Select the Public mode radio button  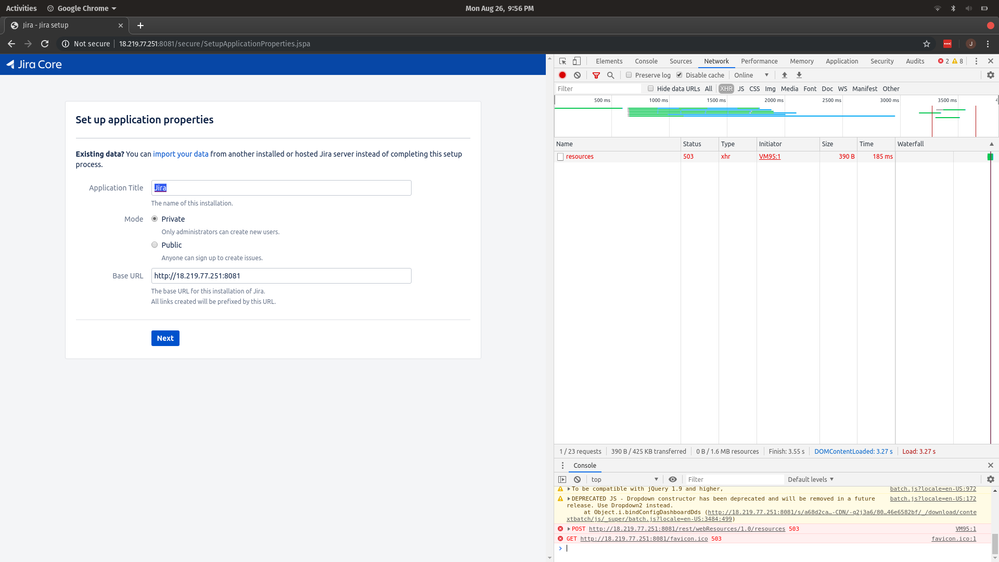pos(154,245)
